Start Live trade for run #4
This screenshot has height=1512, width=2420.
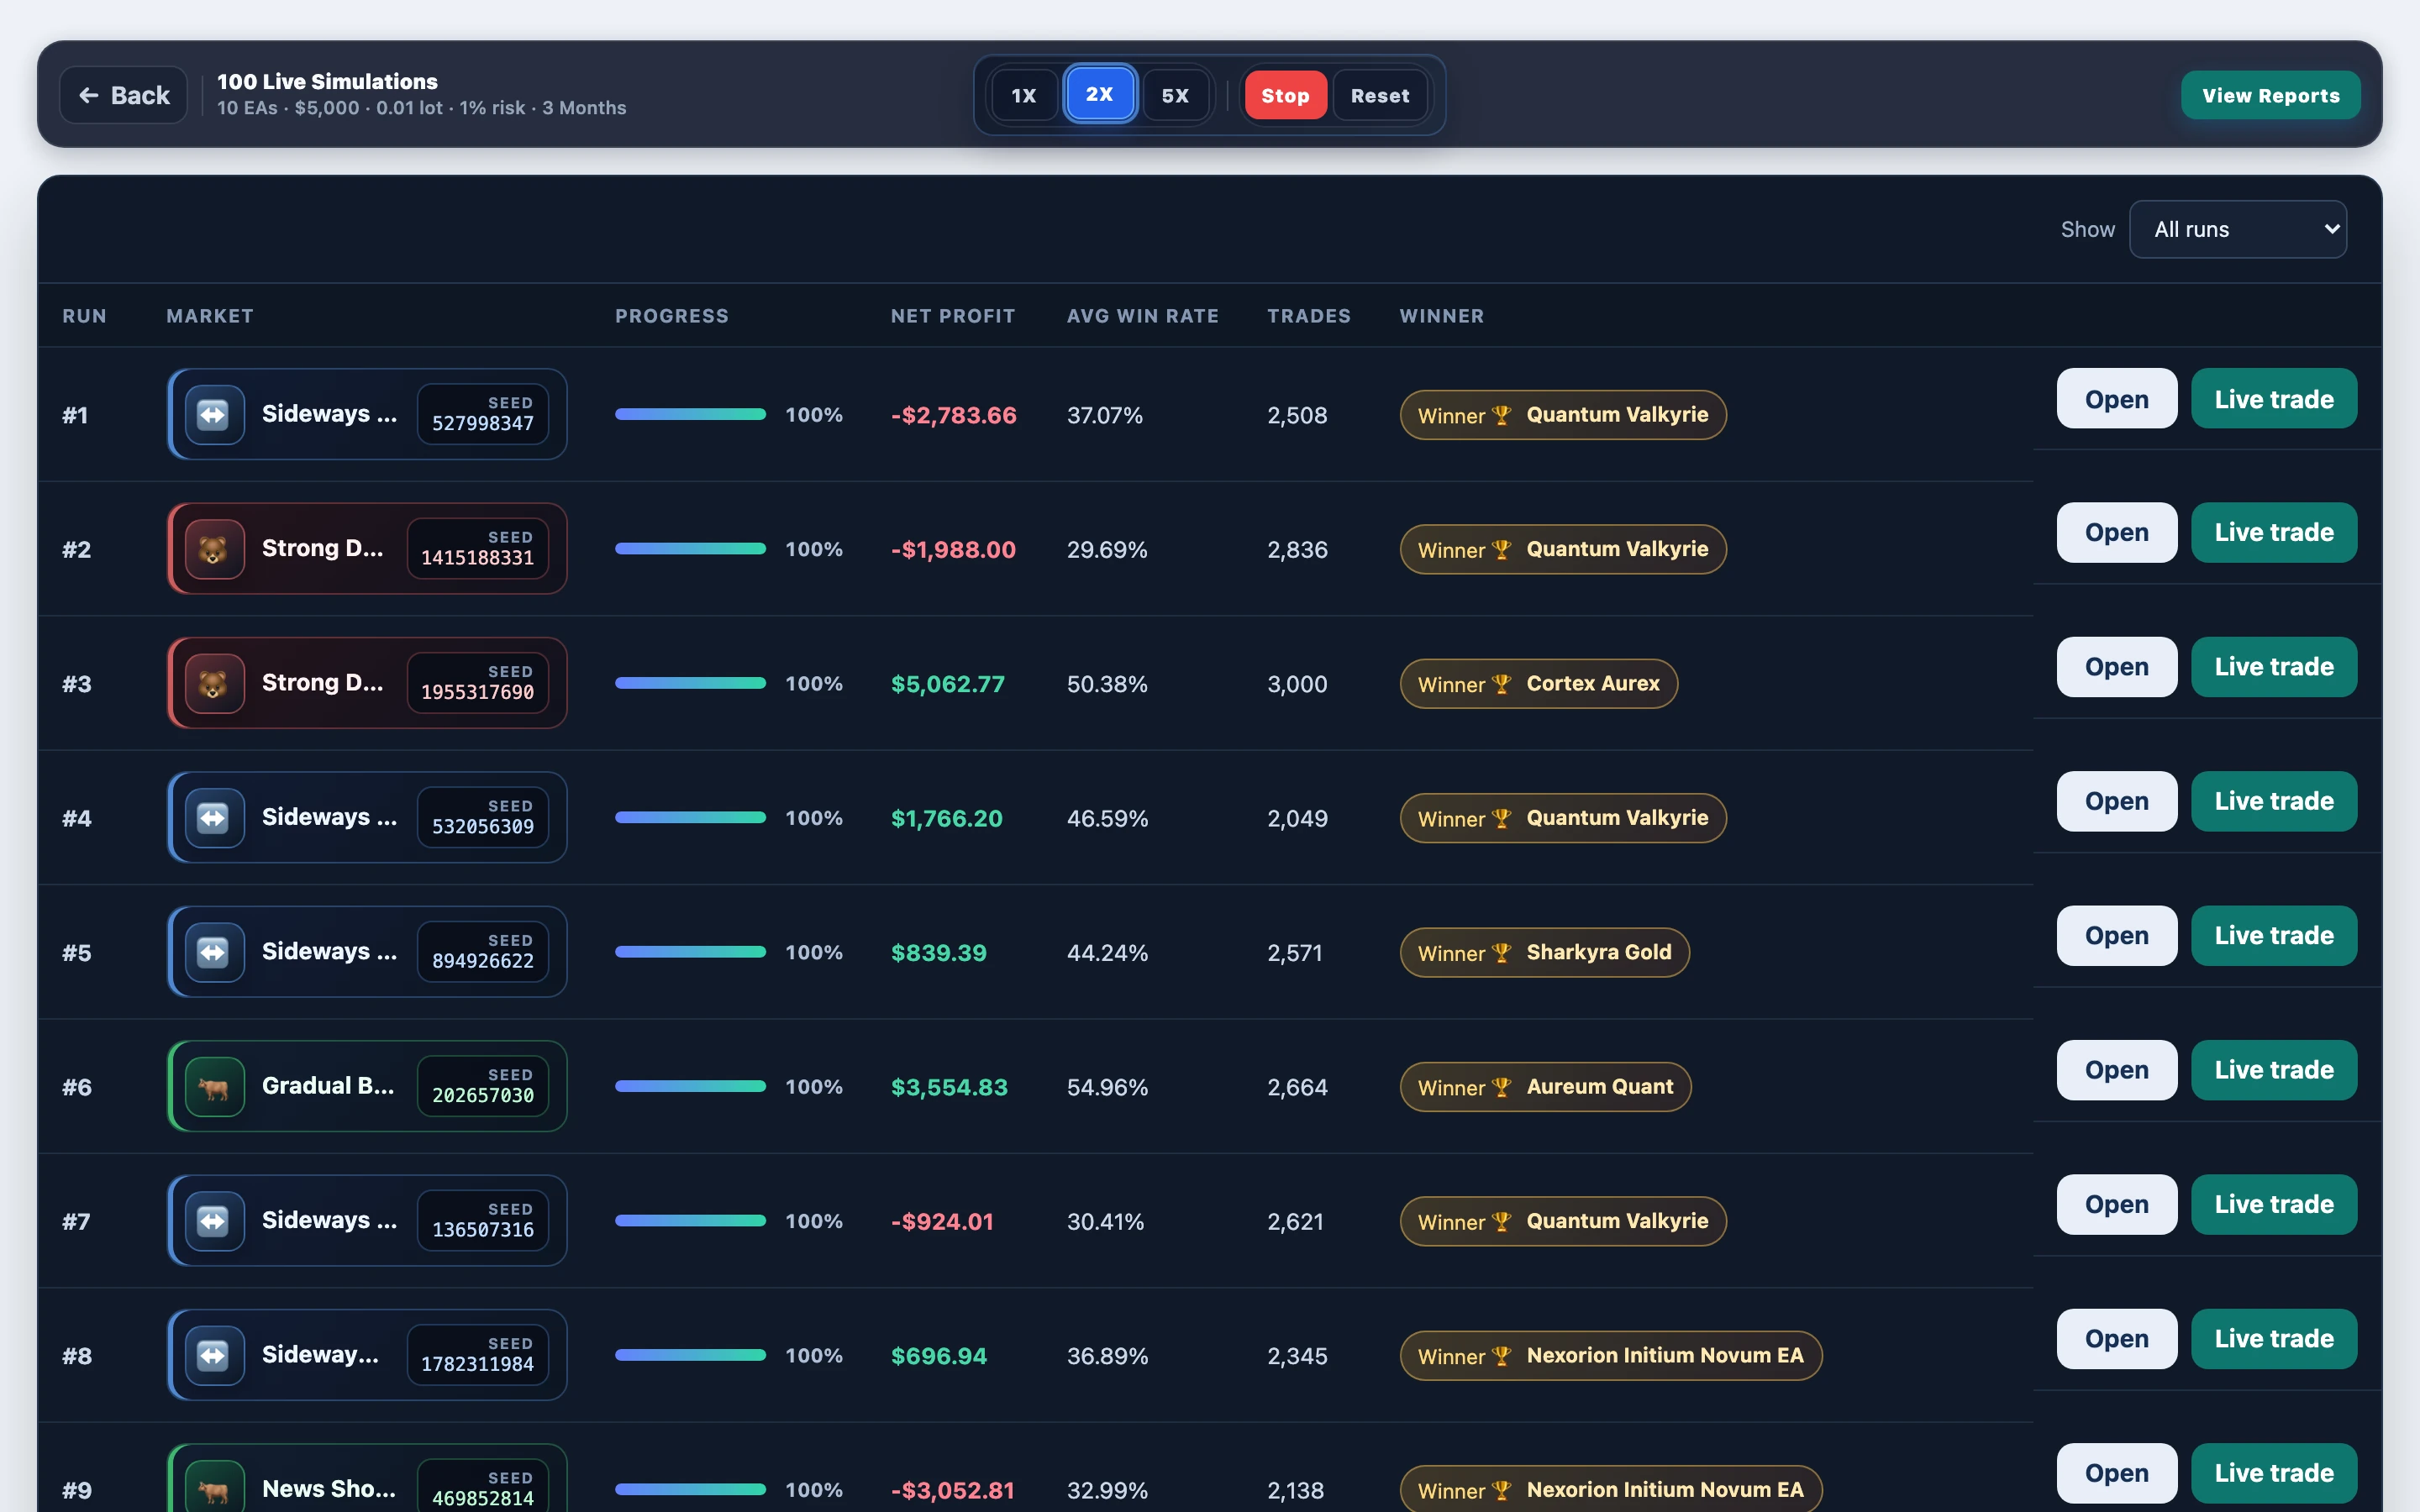point(2274,801)
